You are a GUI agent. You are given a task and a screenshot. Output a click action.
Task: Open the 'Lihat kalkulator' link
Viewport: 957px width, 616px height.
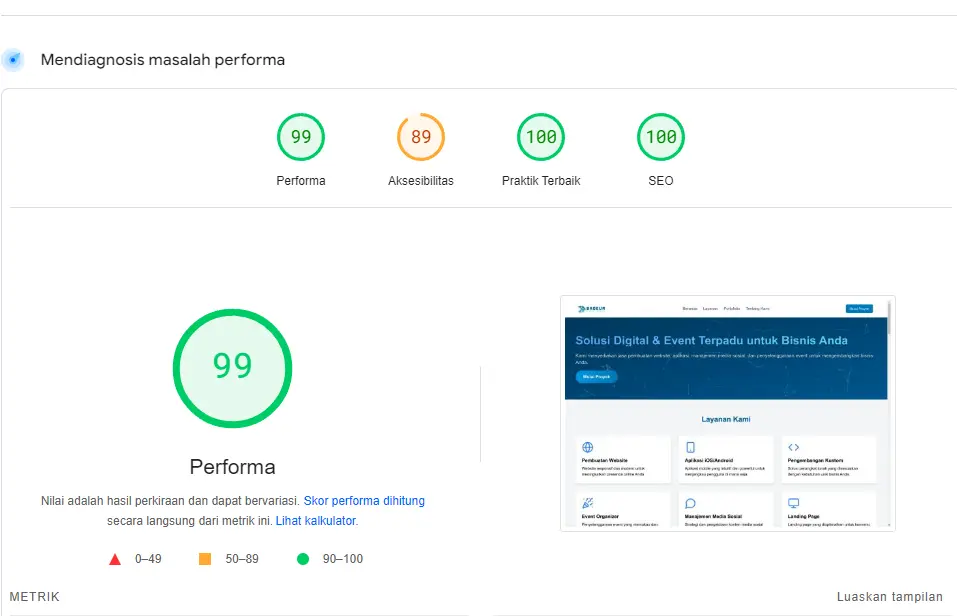(315, 521)
